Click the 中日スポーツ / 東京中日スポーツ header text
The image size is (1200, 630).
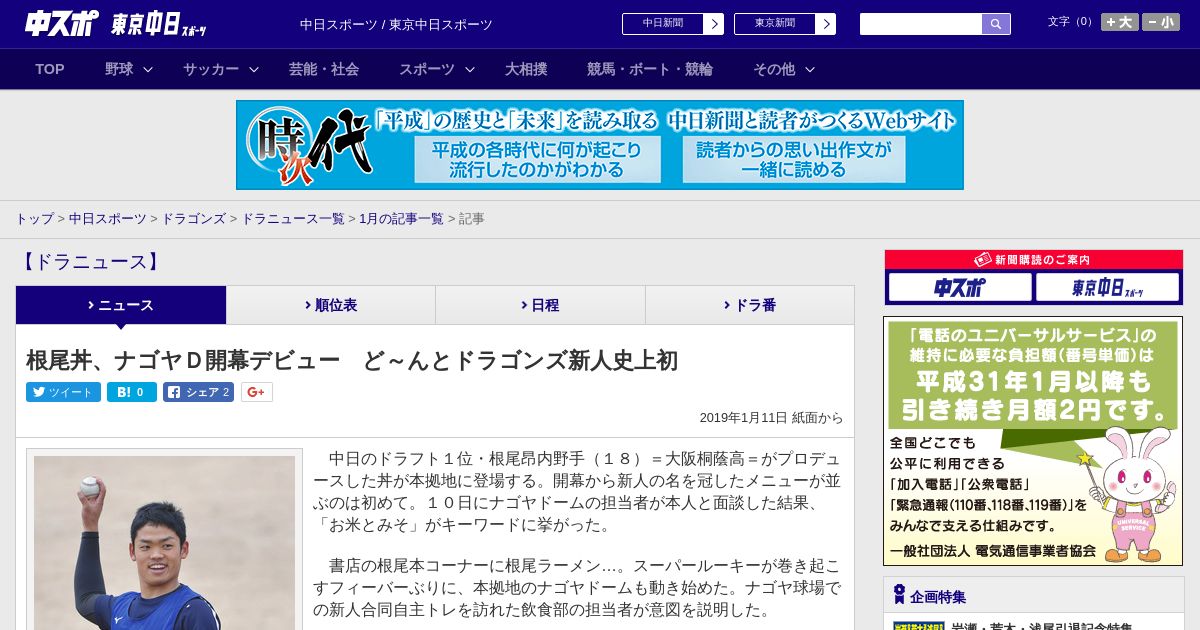396,24
